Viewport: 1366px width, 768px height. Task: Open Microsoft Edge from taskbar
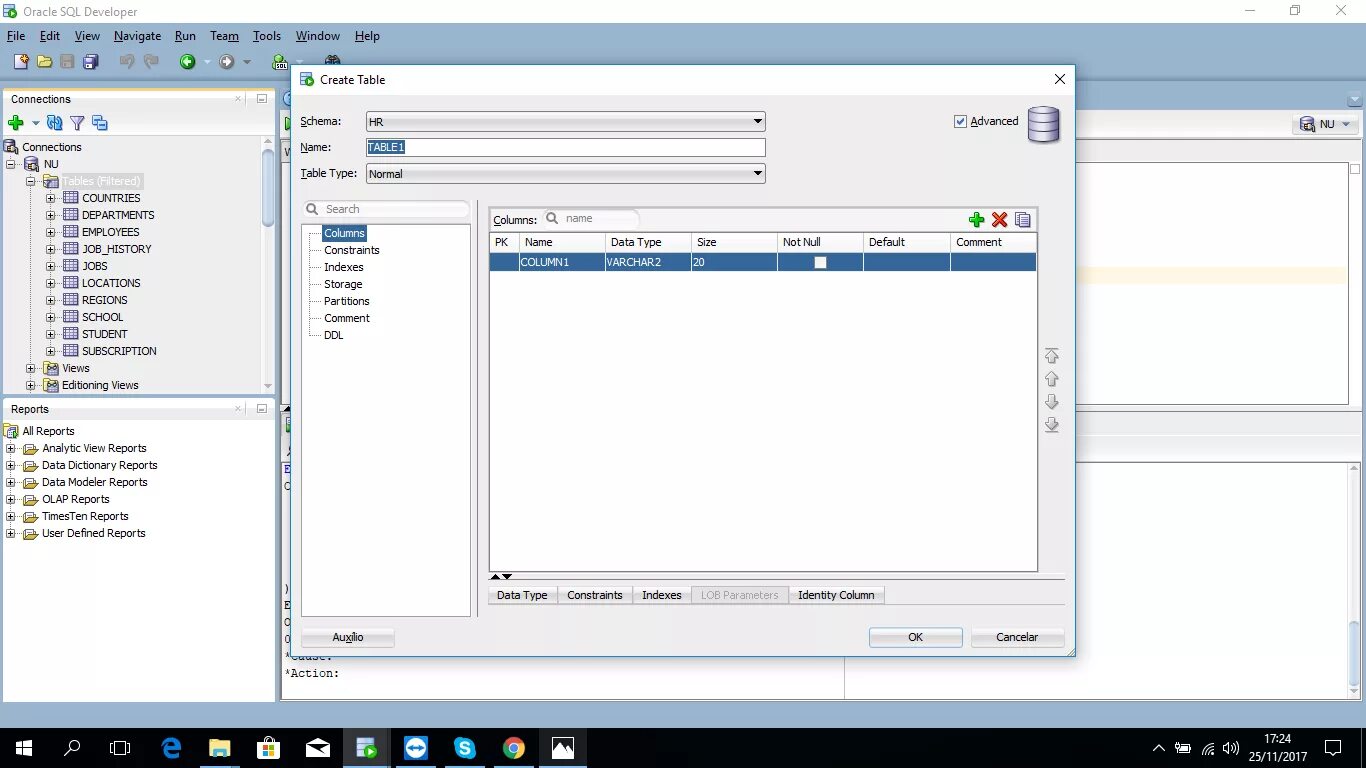coord(171,747)
